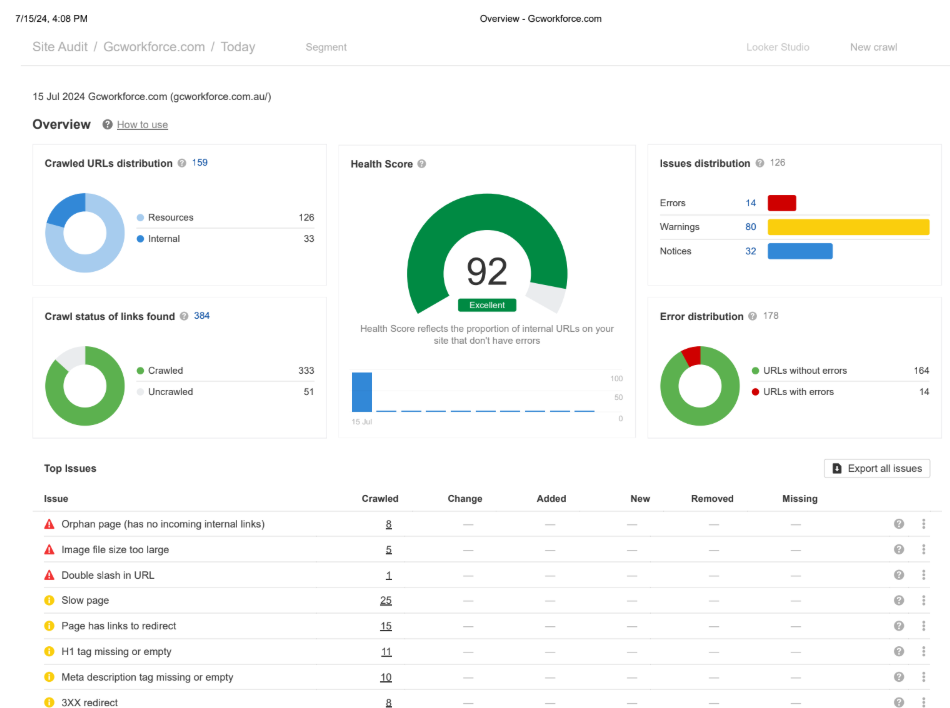Image resolution: width=950 pixels, height=708 pixels.
Task: Click red error triangle on Orphan page row
Action: click(50, 524)
